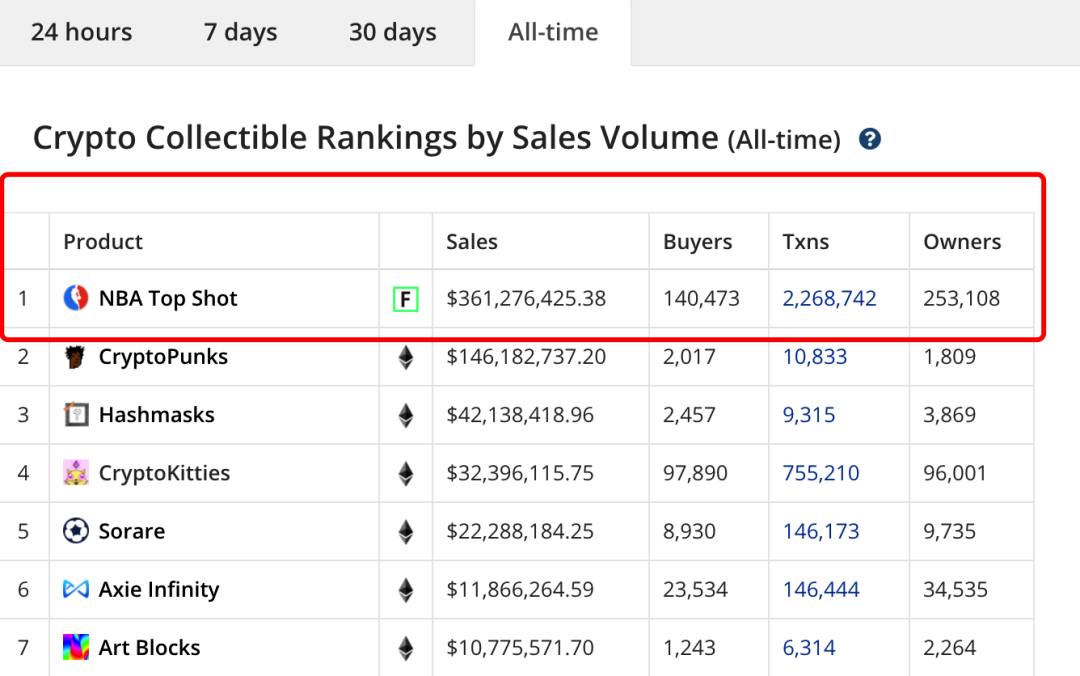Select the All-time tab
Screen dimensions: 1080x676
(553, 32)
